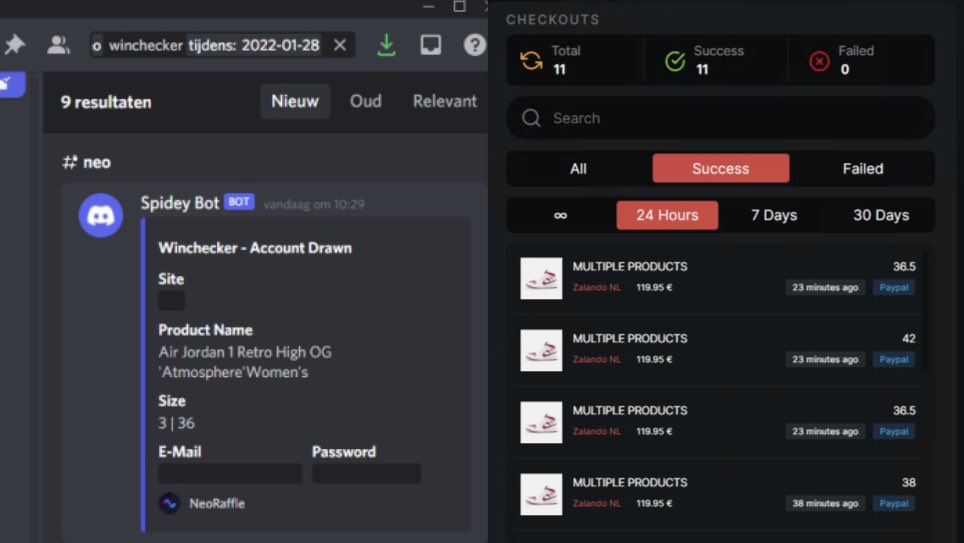Select Winchecker - Account Drawn title
Viewport: 964px width, 543px height.
point(255,248)
